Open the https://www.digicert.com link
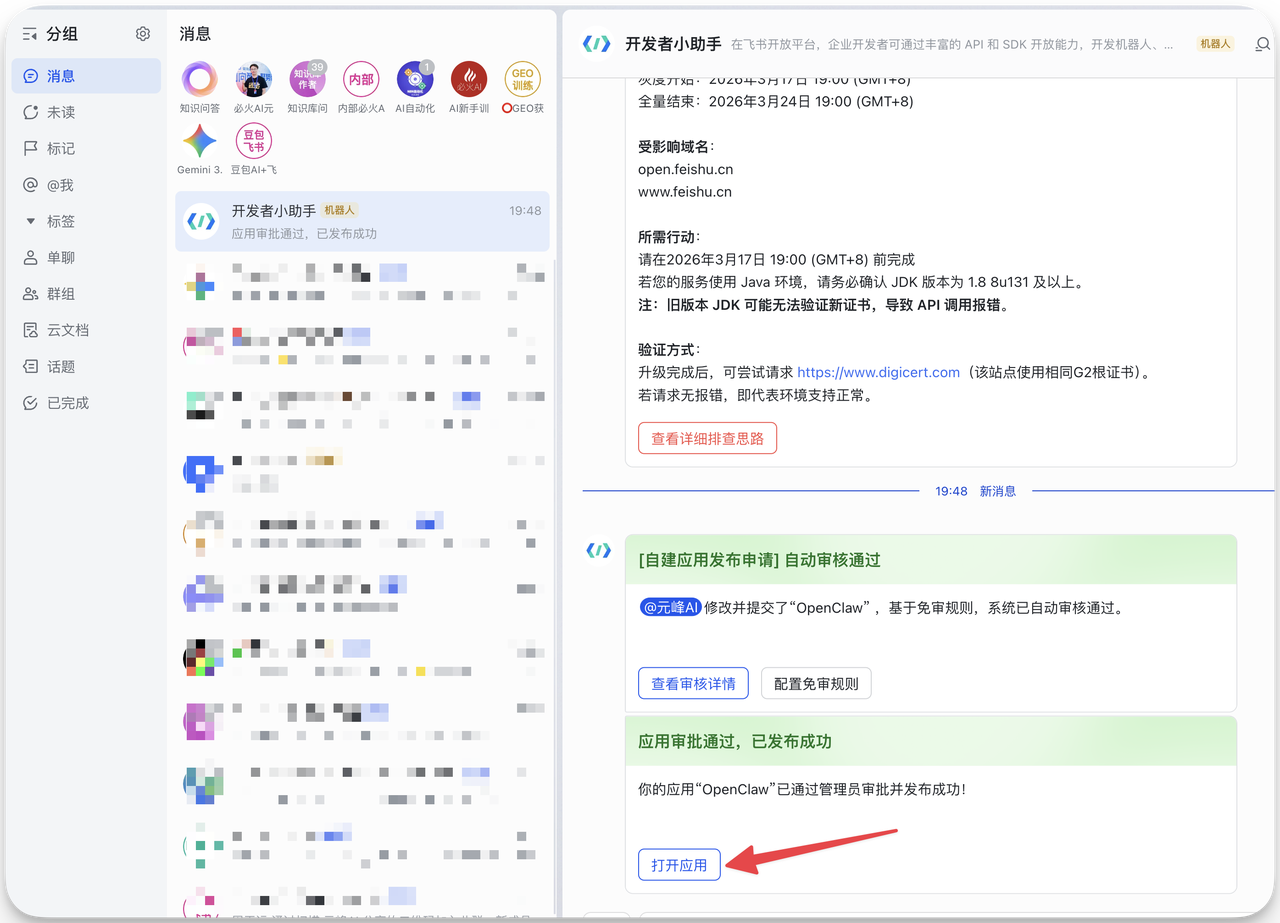This screenshot has height=923, width=1280. (878, 372)
